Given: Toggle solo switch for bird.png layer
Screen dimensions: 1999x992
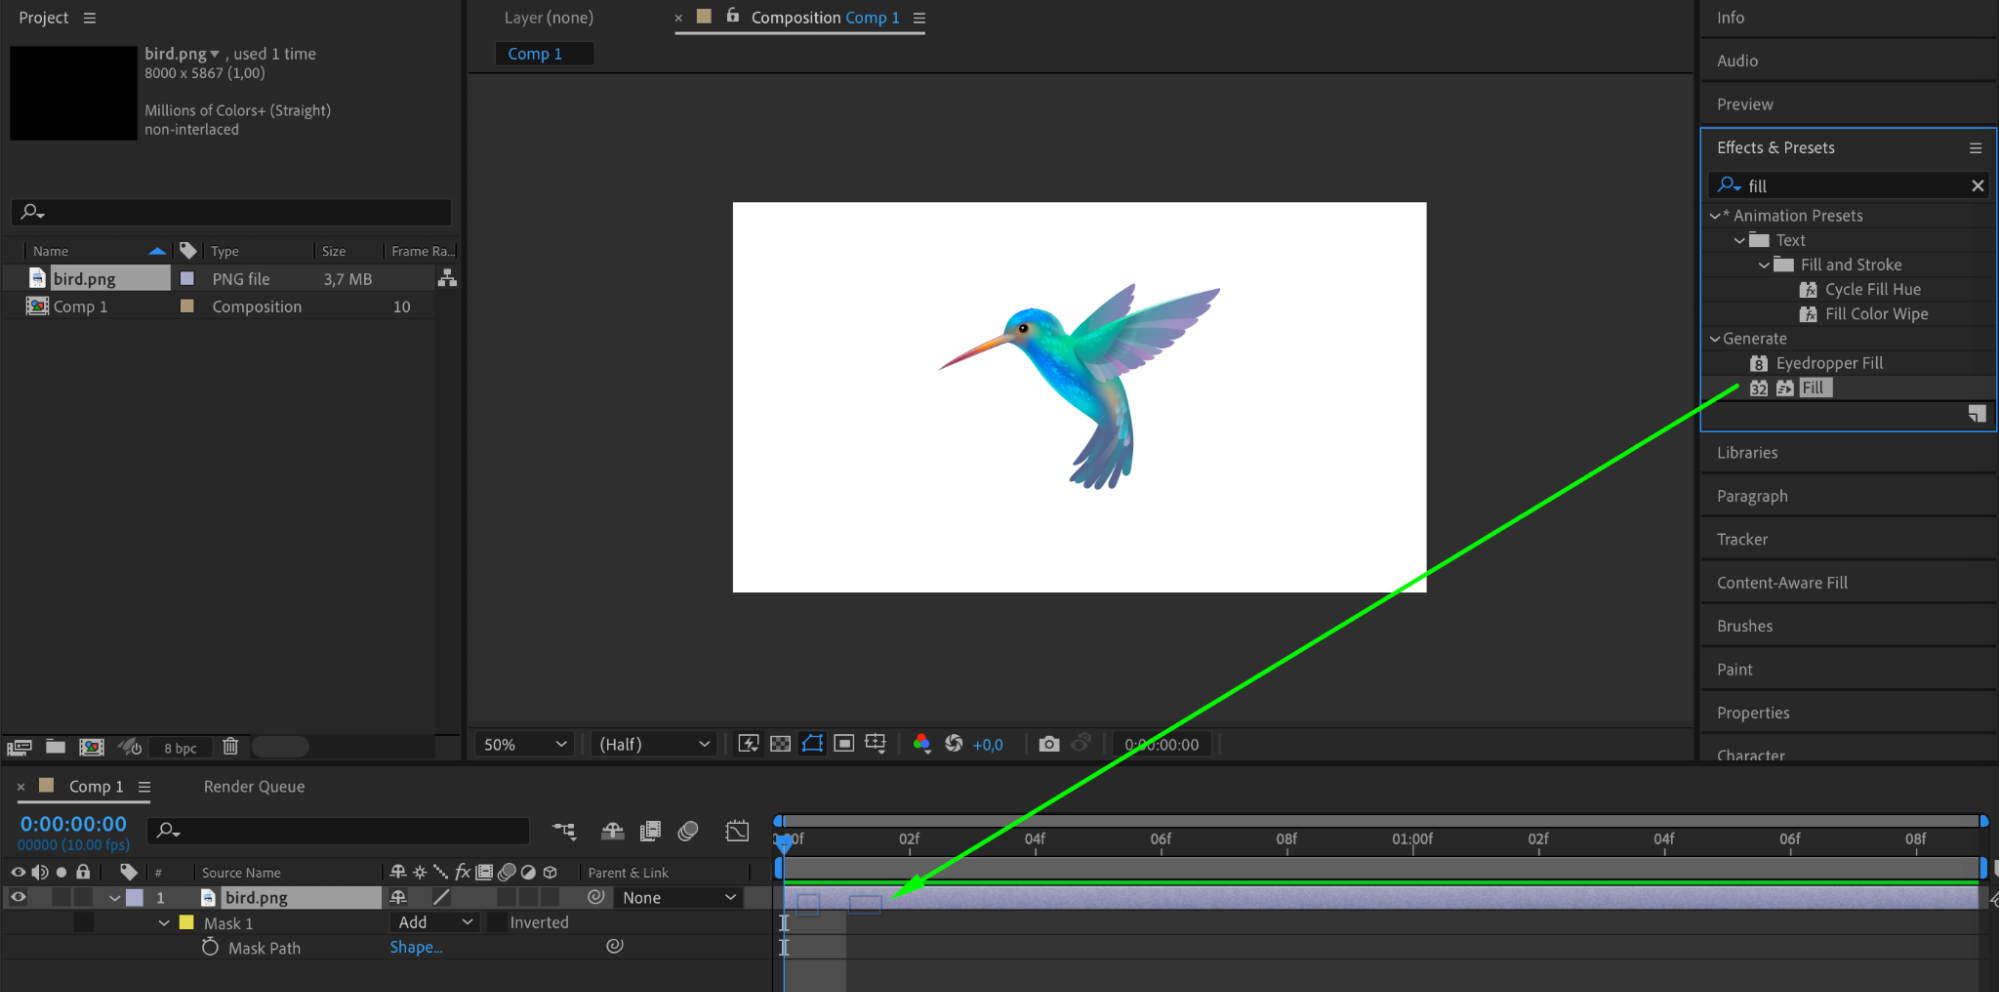Looking at the screenshot, I should tap(62, 897).
